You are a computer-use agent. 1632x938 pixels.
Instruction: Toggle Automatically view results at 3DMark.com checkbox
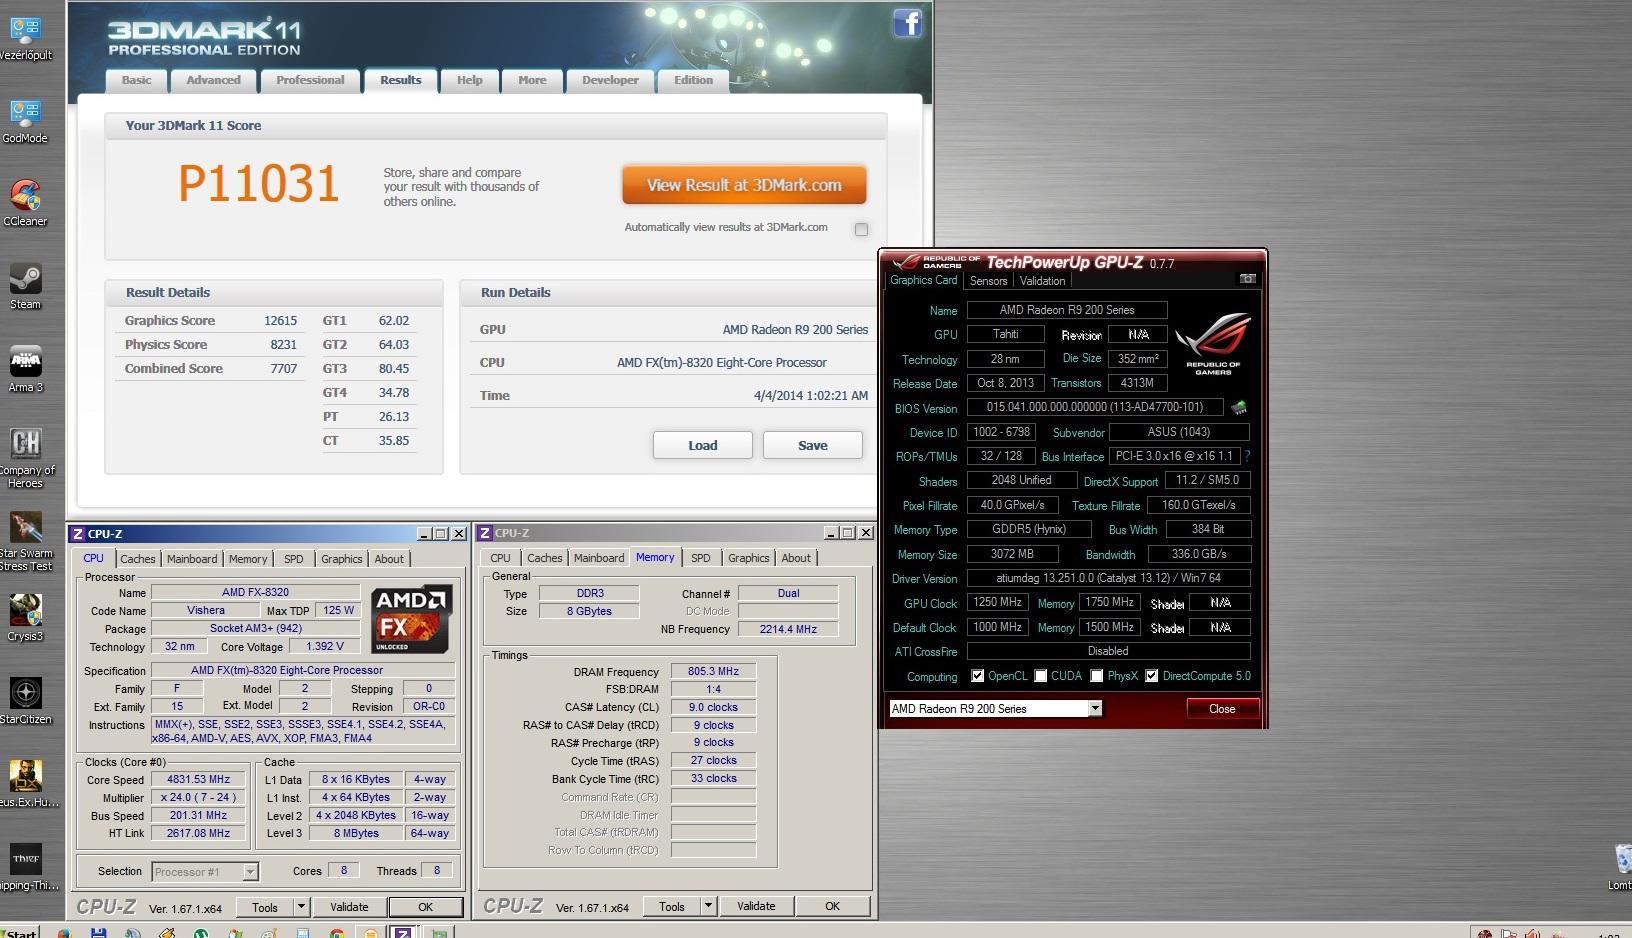(861, 229)
